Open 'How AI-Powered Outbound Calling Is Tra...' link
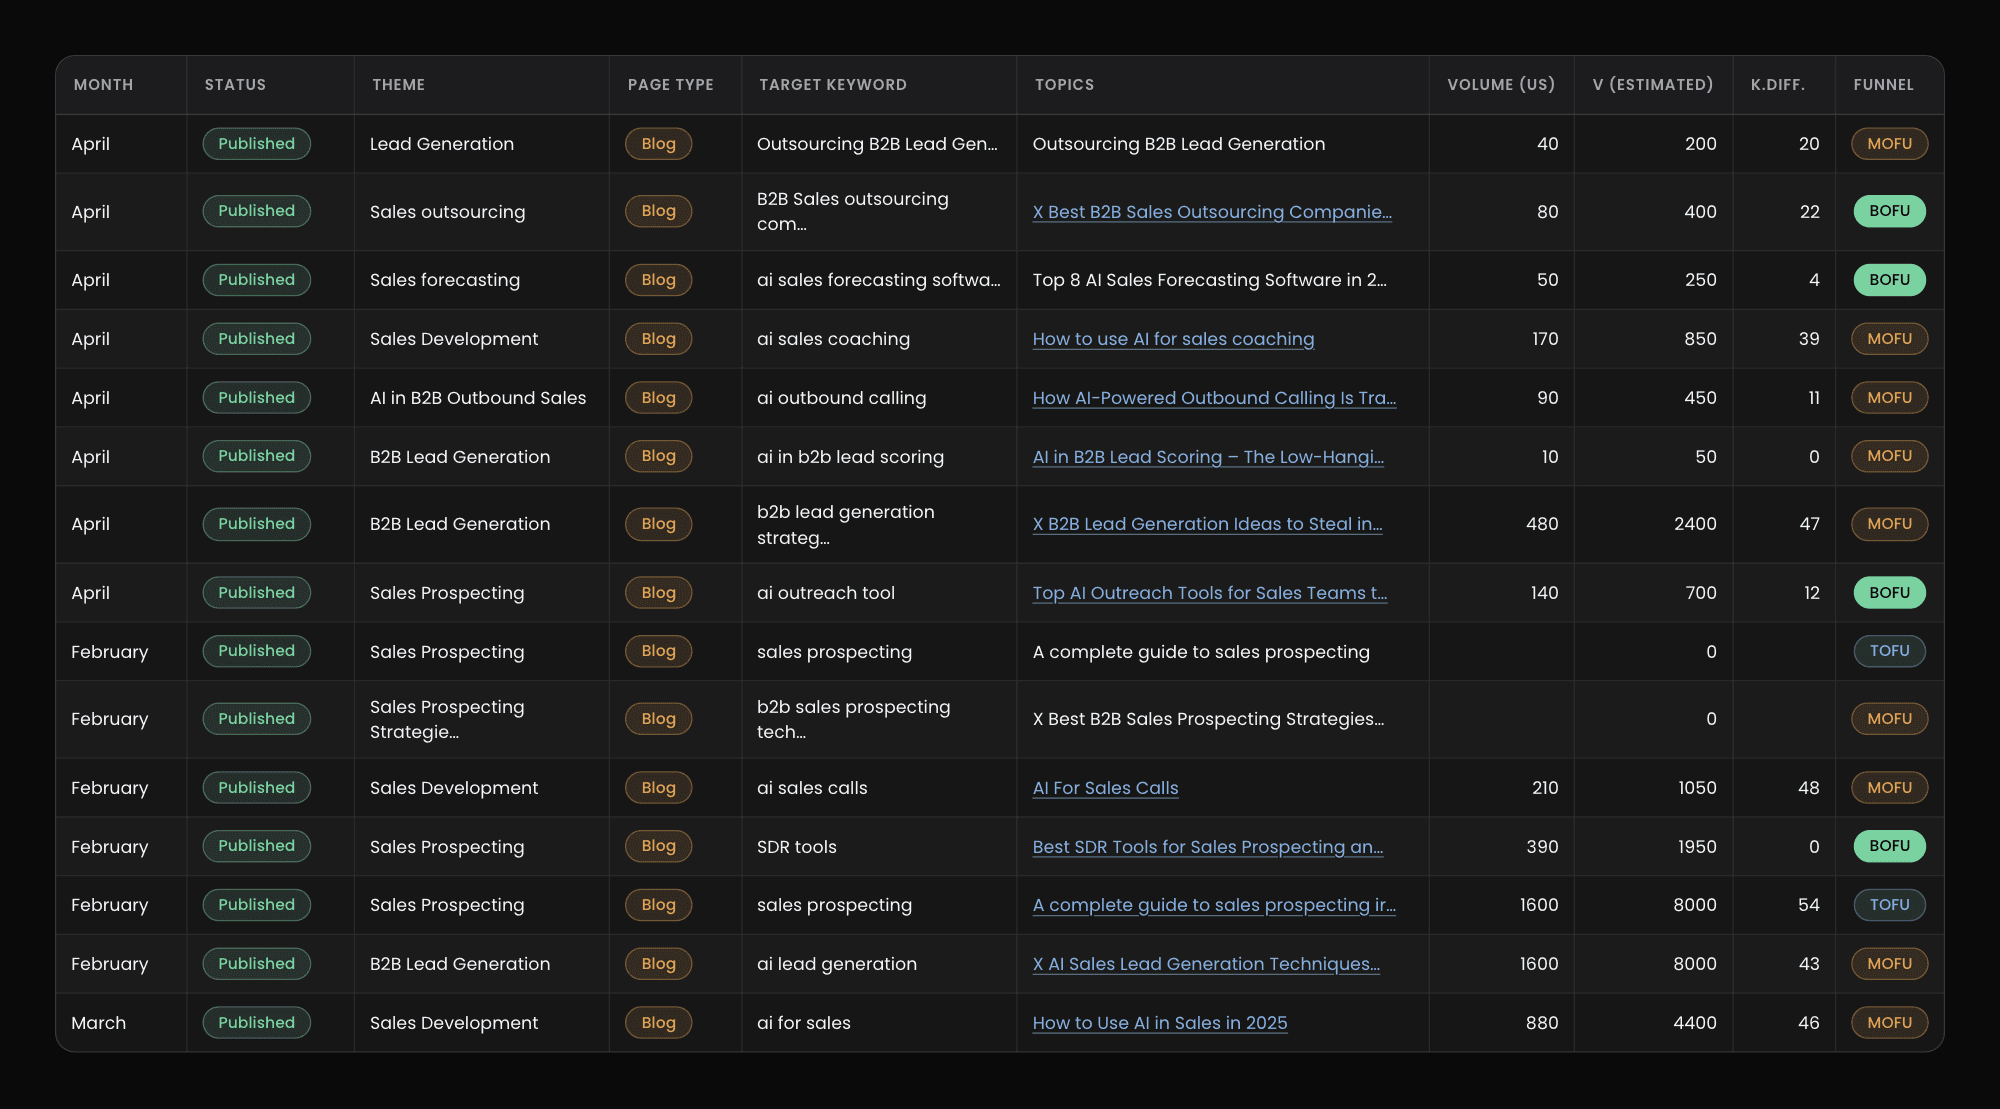Screen dimensions: 2000x1109 coord(1214,398)
